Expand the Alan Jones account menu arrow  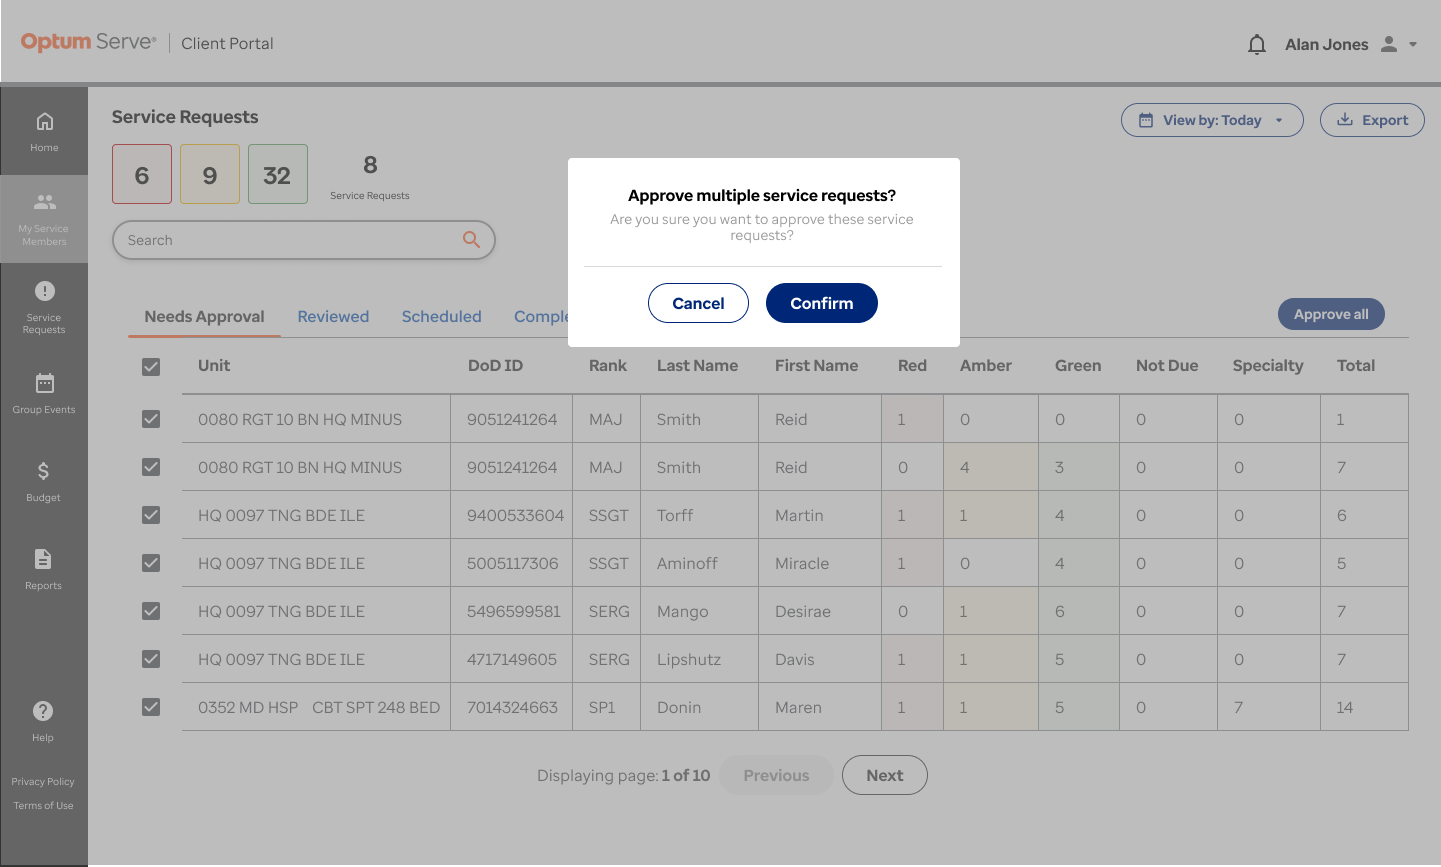(1413, 44)
